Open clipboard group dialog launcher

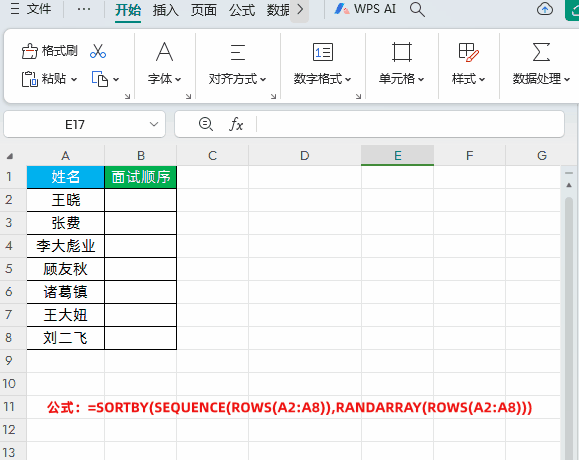(127, 96)
